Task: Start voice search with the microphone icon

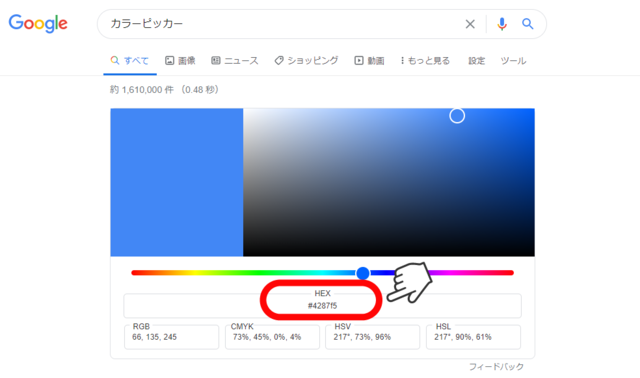Action: [502, 24]
